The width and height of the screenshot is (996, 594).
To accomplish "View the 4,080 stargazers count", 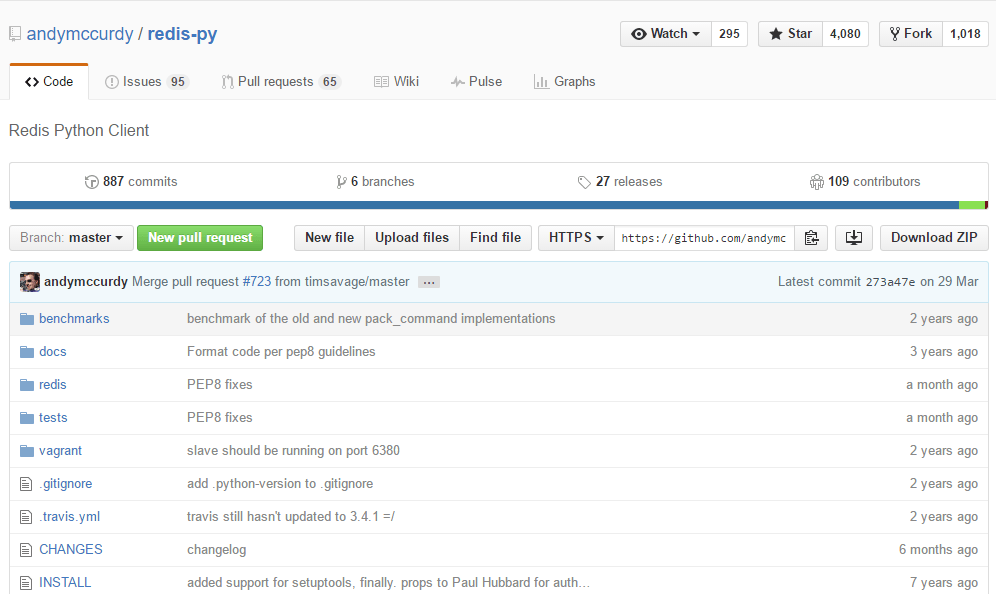I will [845, 34].
